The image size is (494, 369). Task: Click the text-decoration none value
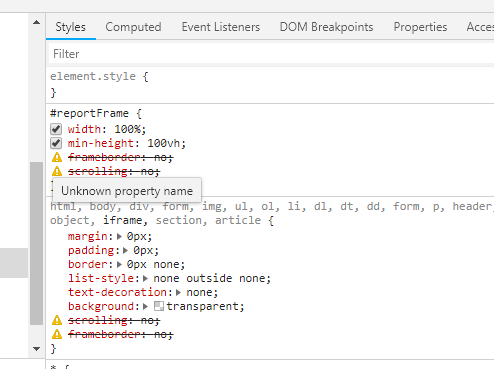(199, 292)
